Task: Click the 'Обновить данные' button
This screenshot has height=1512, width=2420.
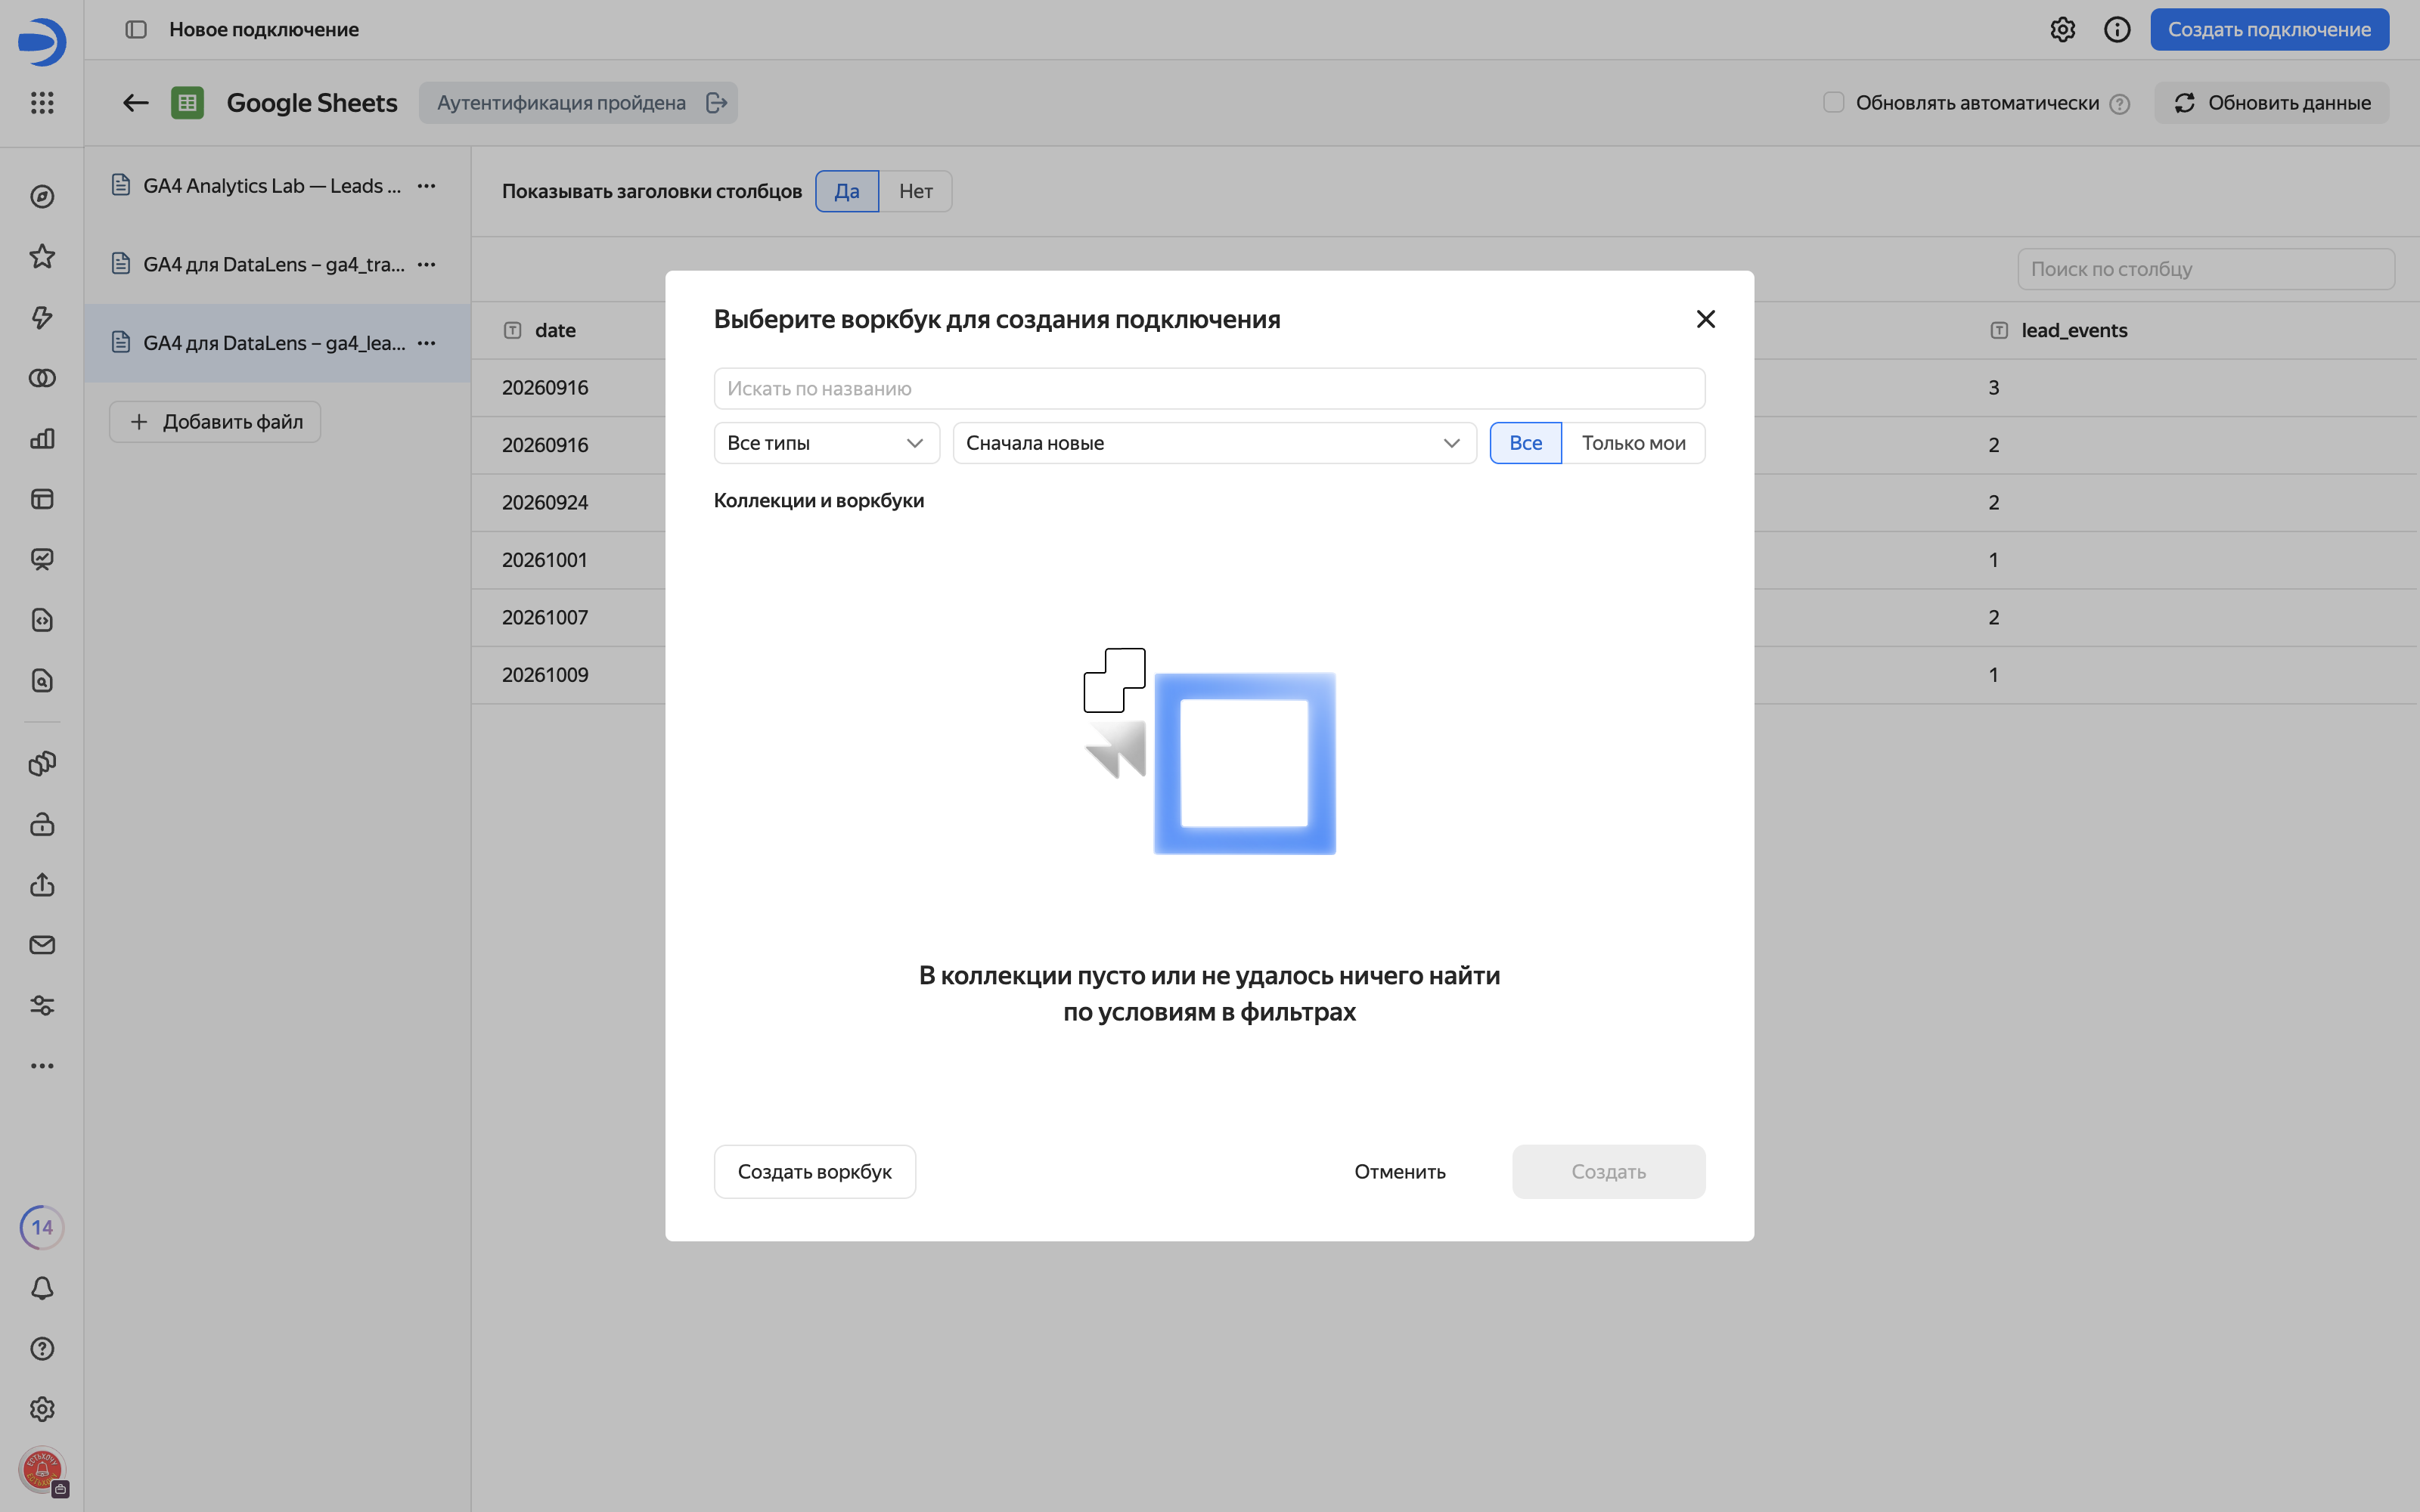Action: point(2271,103)
